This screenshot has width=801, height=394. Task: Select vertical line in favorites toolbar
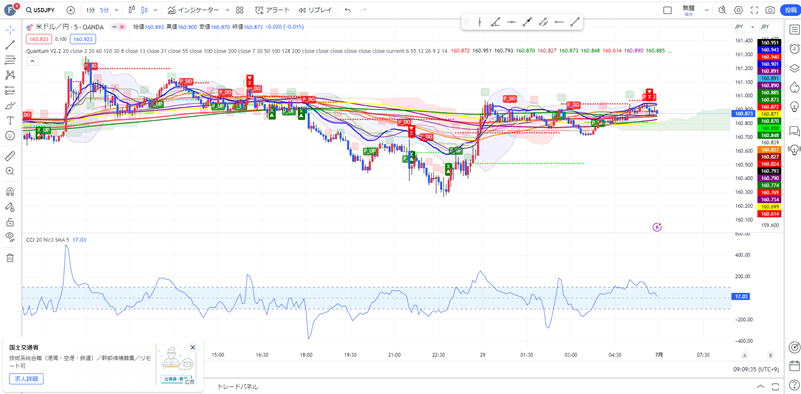pyautogui.click(x=479, y=21)
